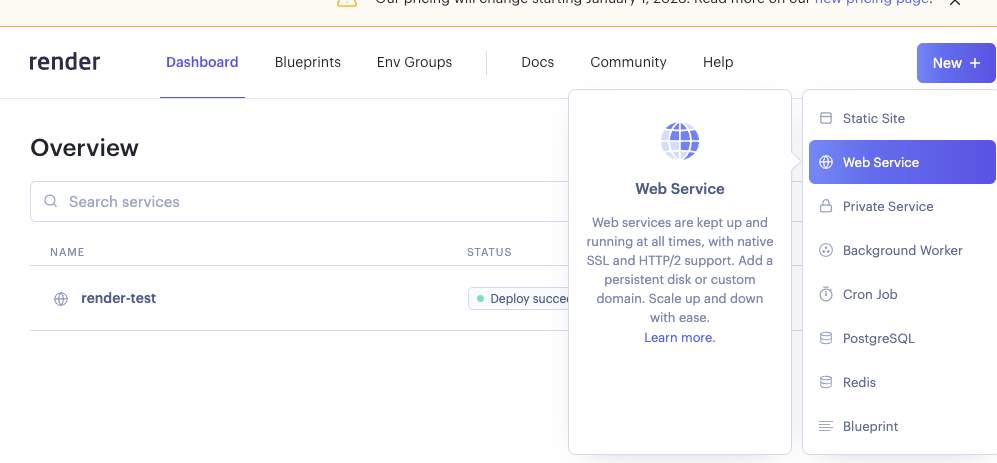
Task: Switch to the Blueprints tab
Action: (308, 62)
